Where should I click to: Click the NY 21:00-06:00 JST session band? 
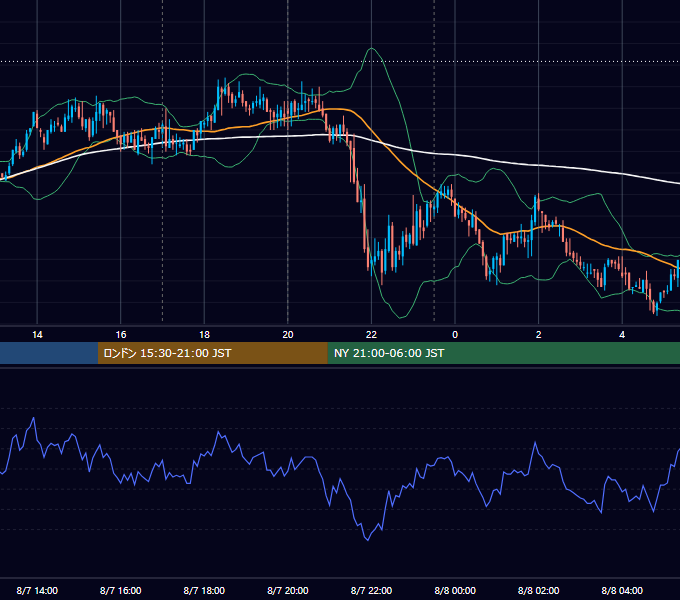click(503, 353)
